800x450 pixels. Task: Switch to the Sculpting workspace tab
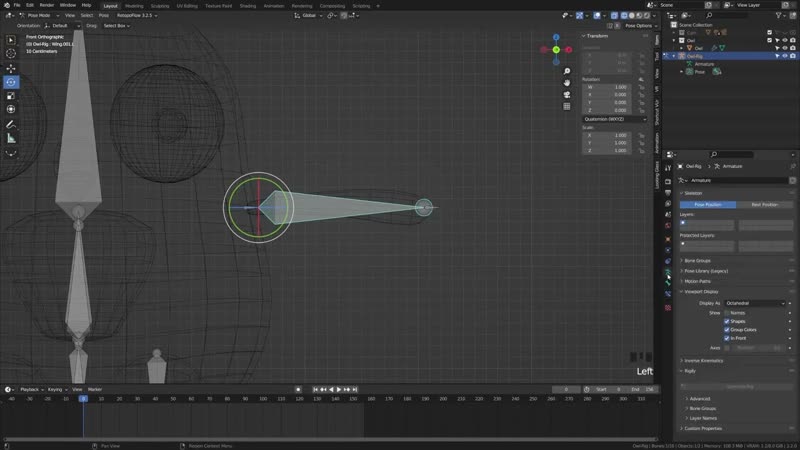pos(160,6)
